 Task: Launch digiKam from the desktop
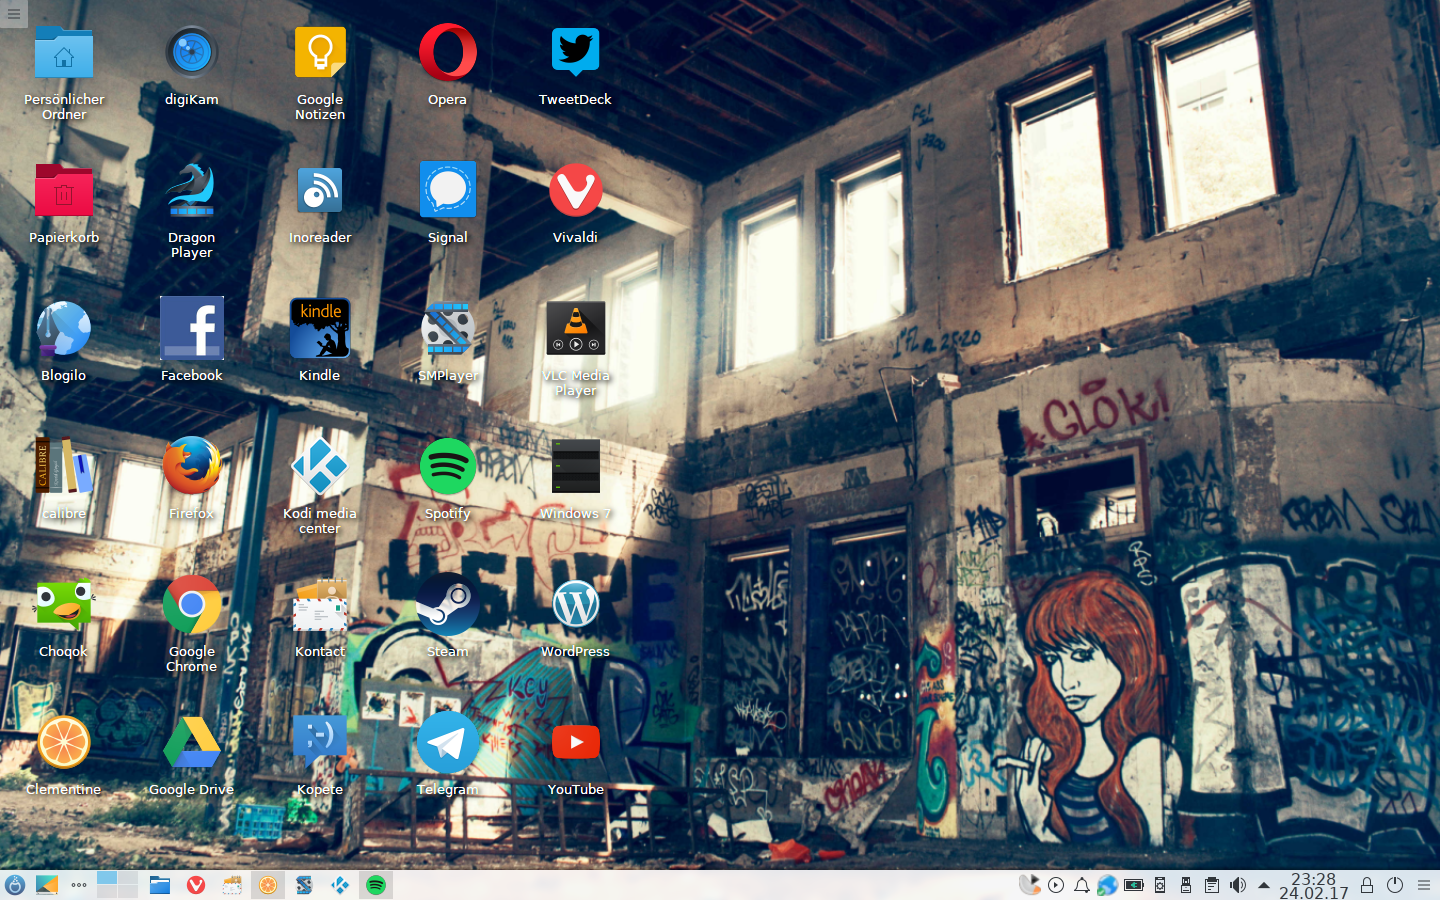coord(192,53)
